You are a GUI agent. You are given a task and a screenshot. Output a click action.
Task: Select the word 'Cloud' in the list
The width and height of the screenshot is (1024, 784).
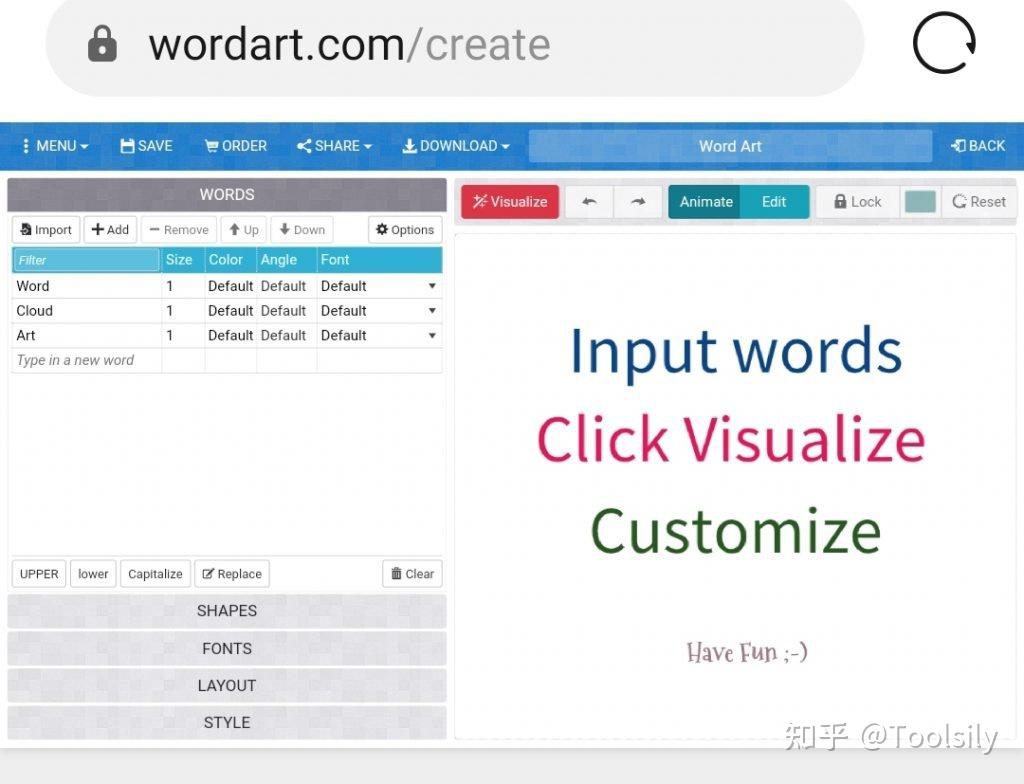click(35, 310)
